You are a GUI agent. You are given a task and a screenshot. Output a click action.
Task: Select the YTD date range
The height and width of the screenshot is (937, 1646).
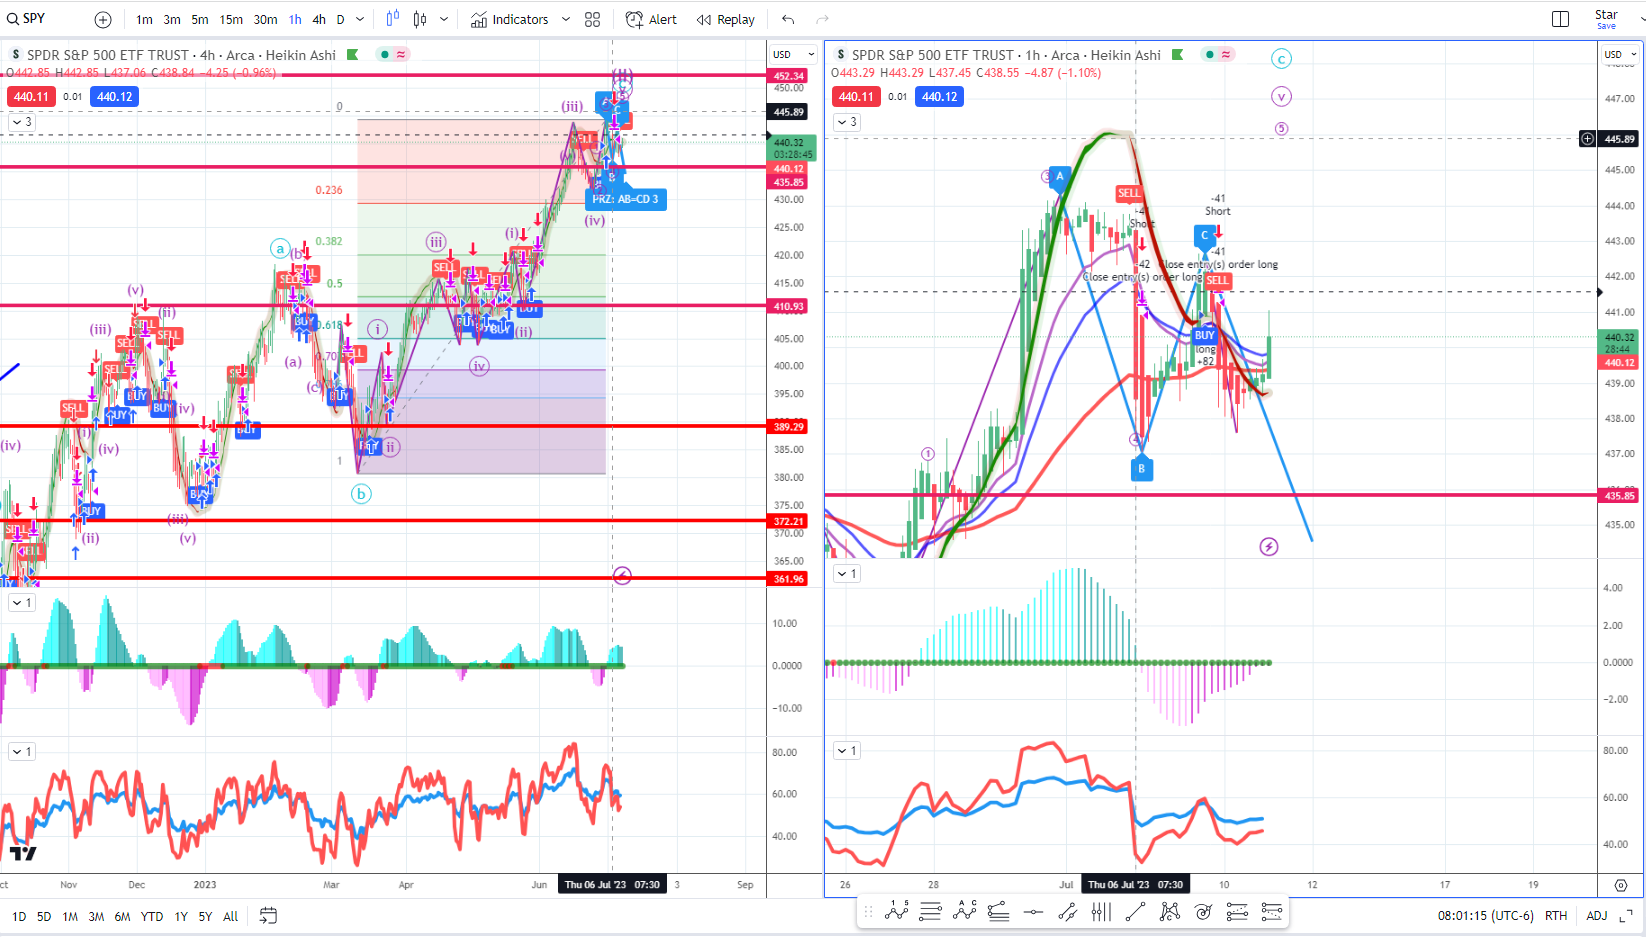click(152, 916)
